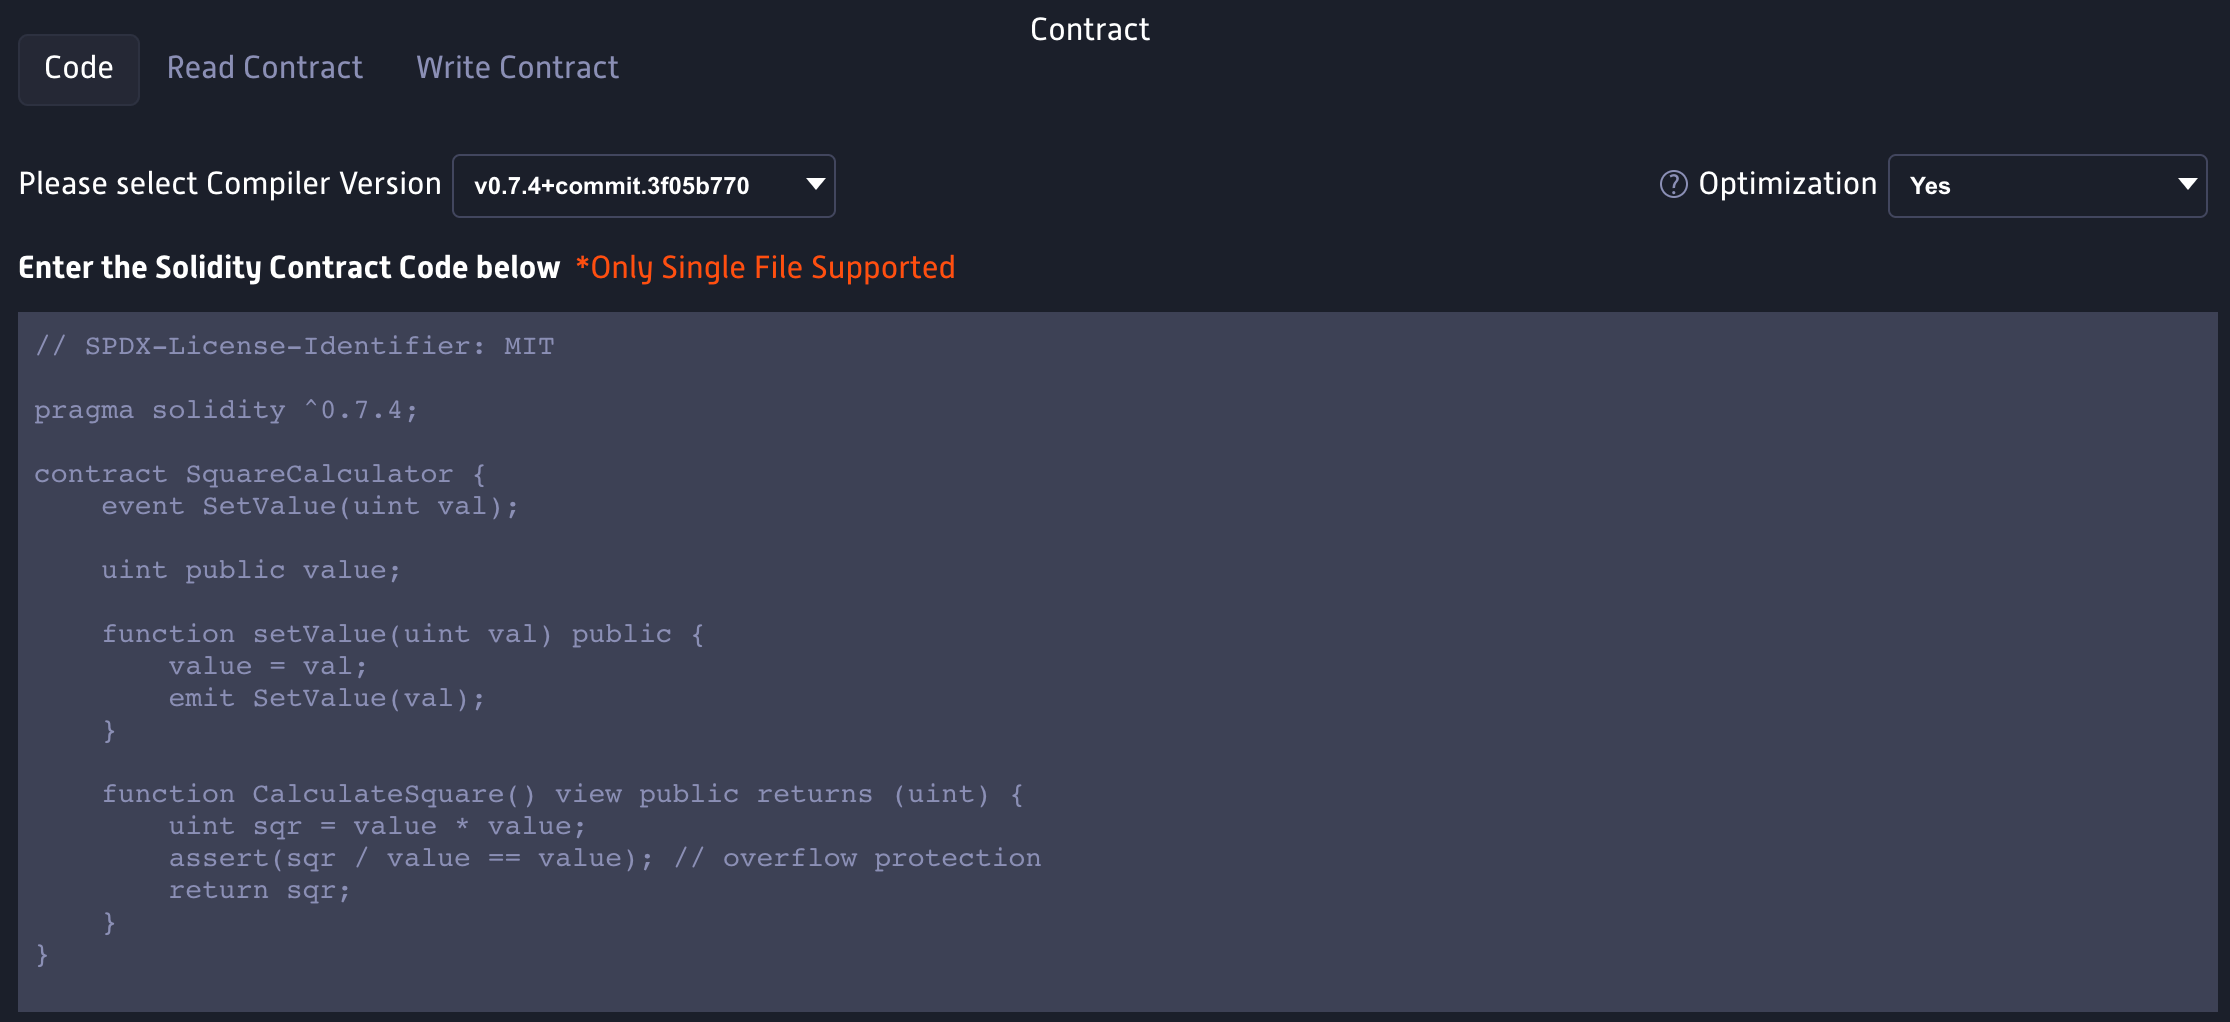Open the Optimization dropdown showing Yes
Screen dimensions: 2230x1022
click(x=2046, y=185)
